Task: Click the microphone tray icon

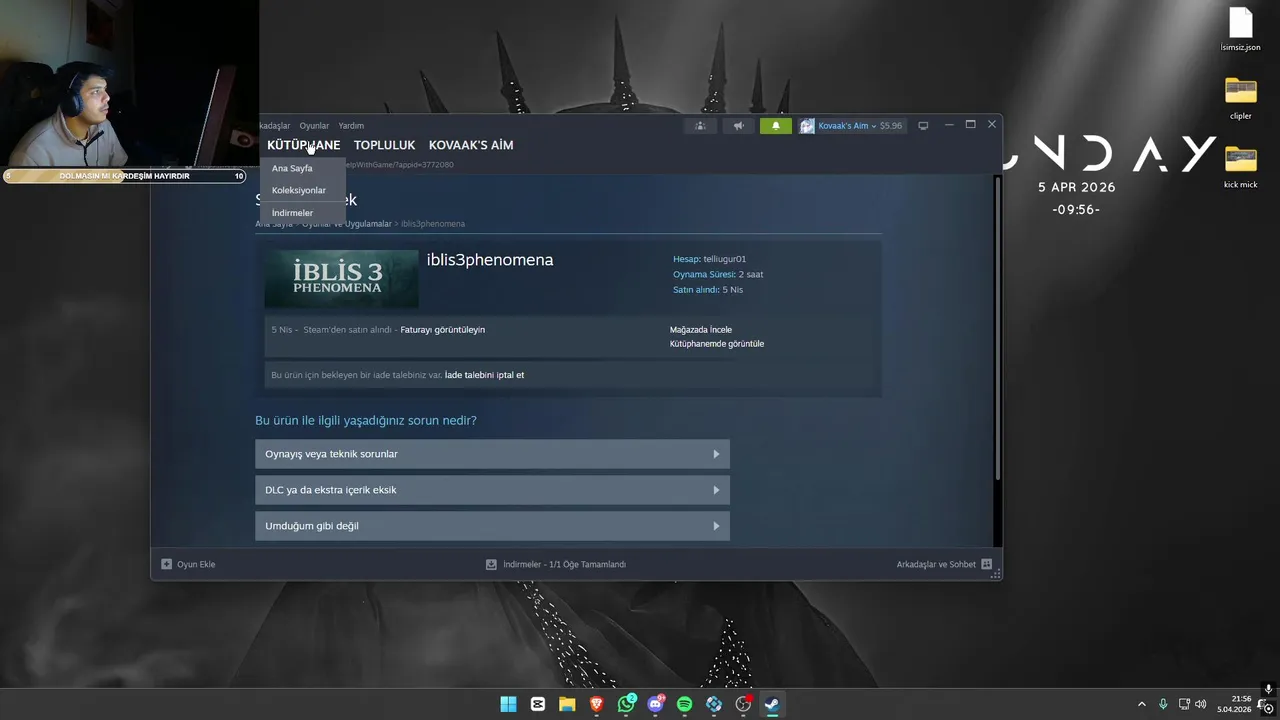Action: click(x=1163, y=704)
